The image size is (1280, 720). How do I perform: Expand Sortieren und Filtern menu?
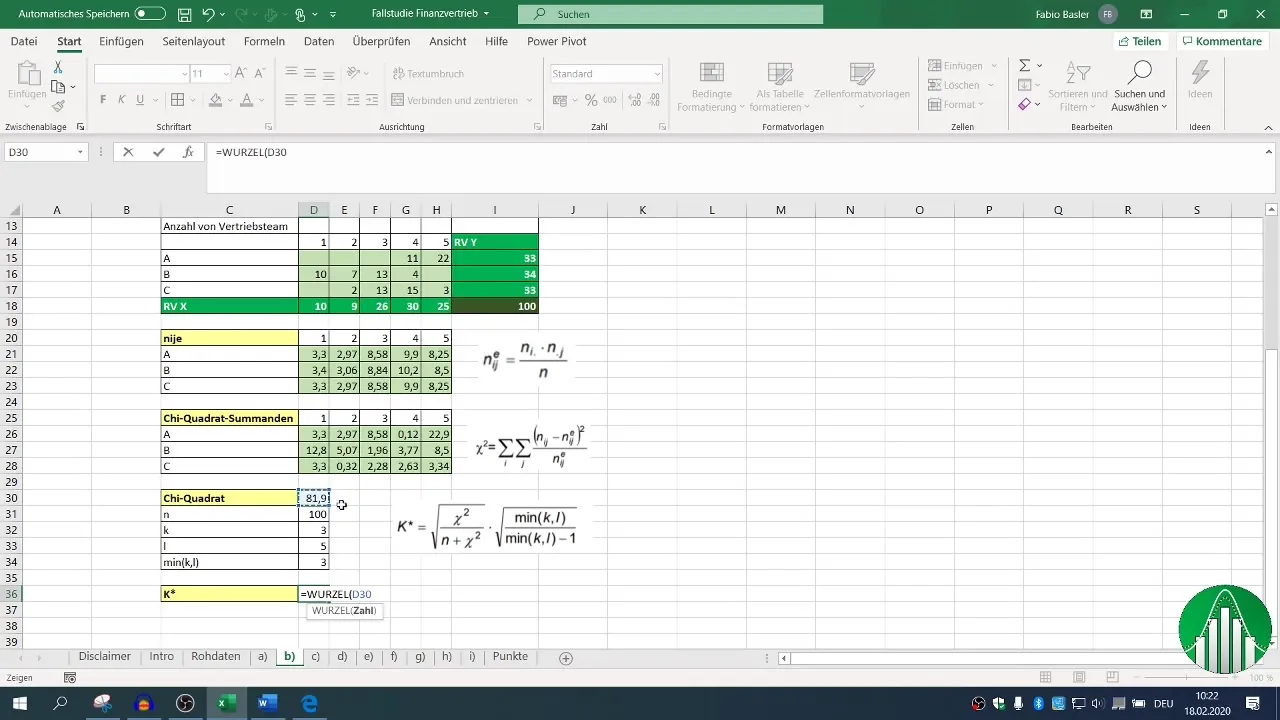pyautogui.click(x=1078, y=87)
